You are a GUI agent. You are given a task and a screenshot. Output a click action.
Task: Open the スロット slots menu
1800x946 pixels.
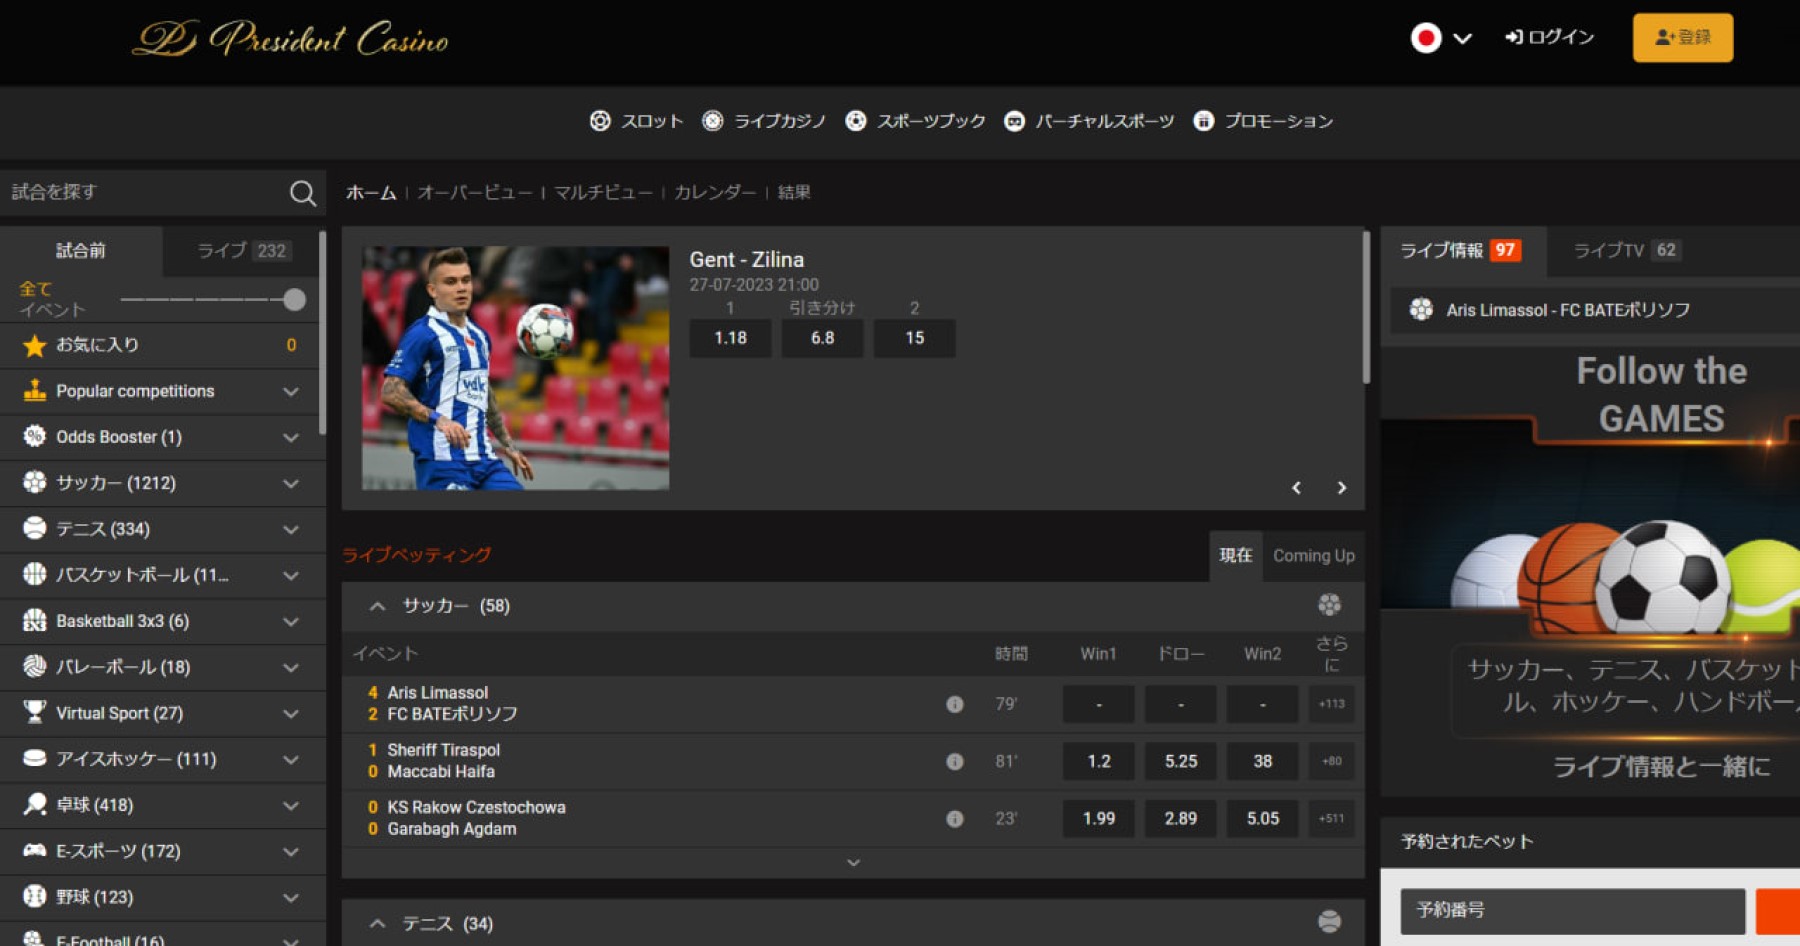pos(637,121)
